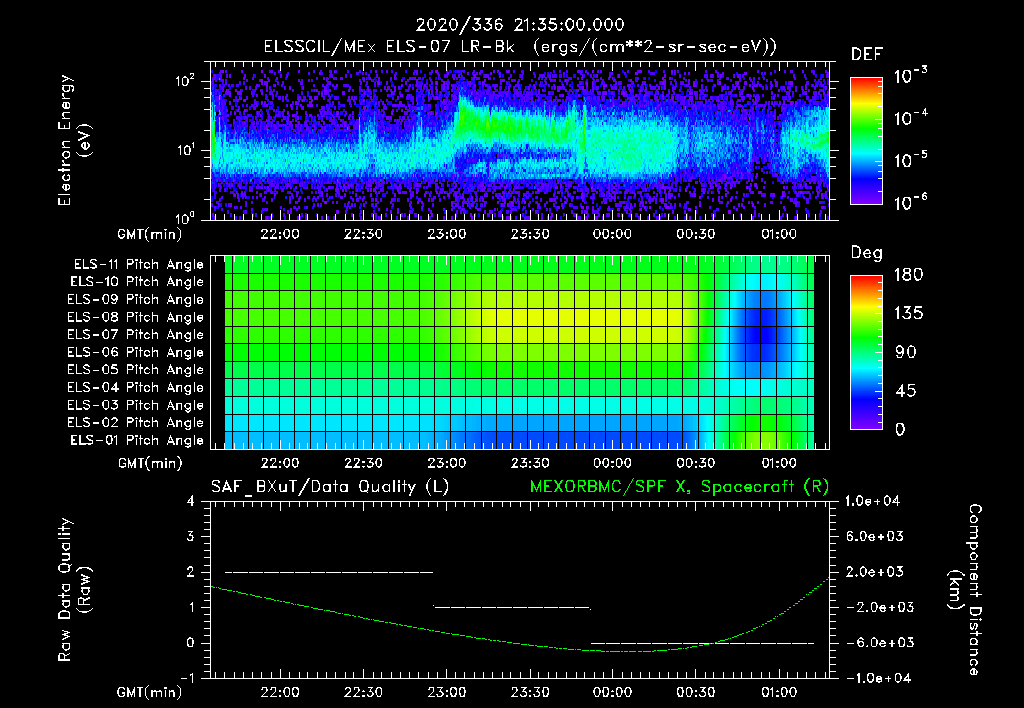Click the 6.0e+03 right axis value
The width and height of the screenshot is (1024, 708).
(875, 536)
